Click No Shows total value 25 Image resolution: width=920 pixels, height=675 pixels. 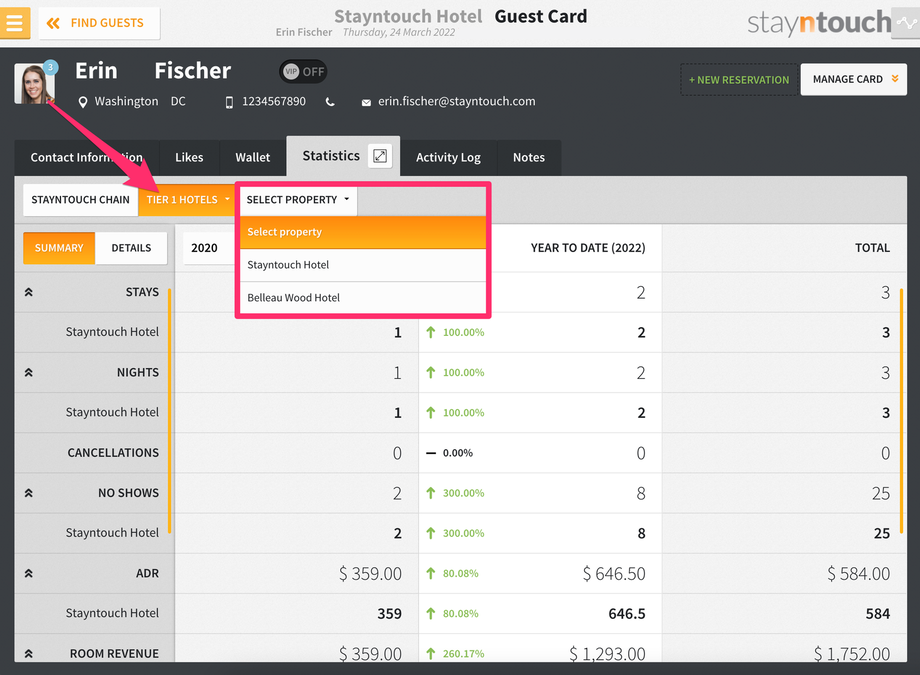(881, 493)
